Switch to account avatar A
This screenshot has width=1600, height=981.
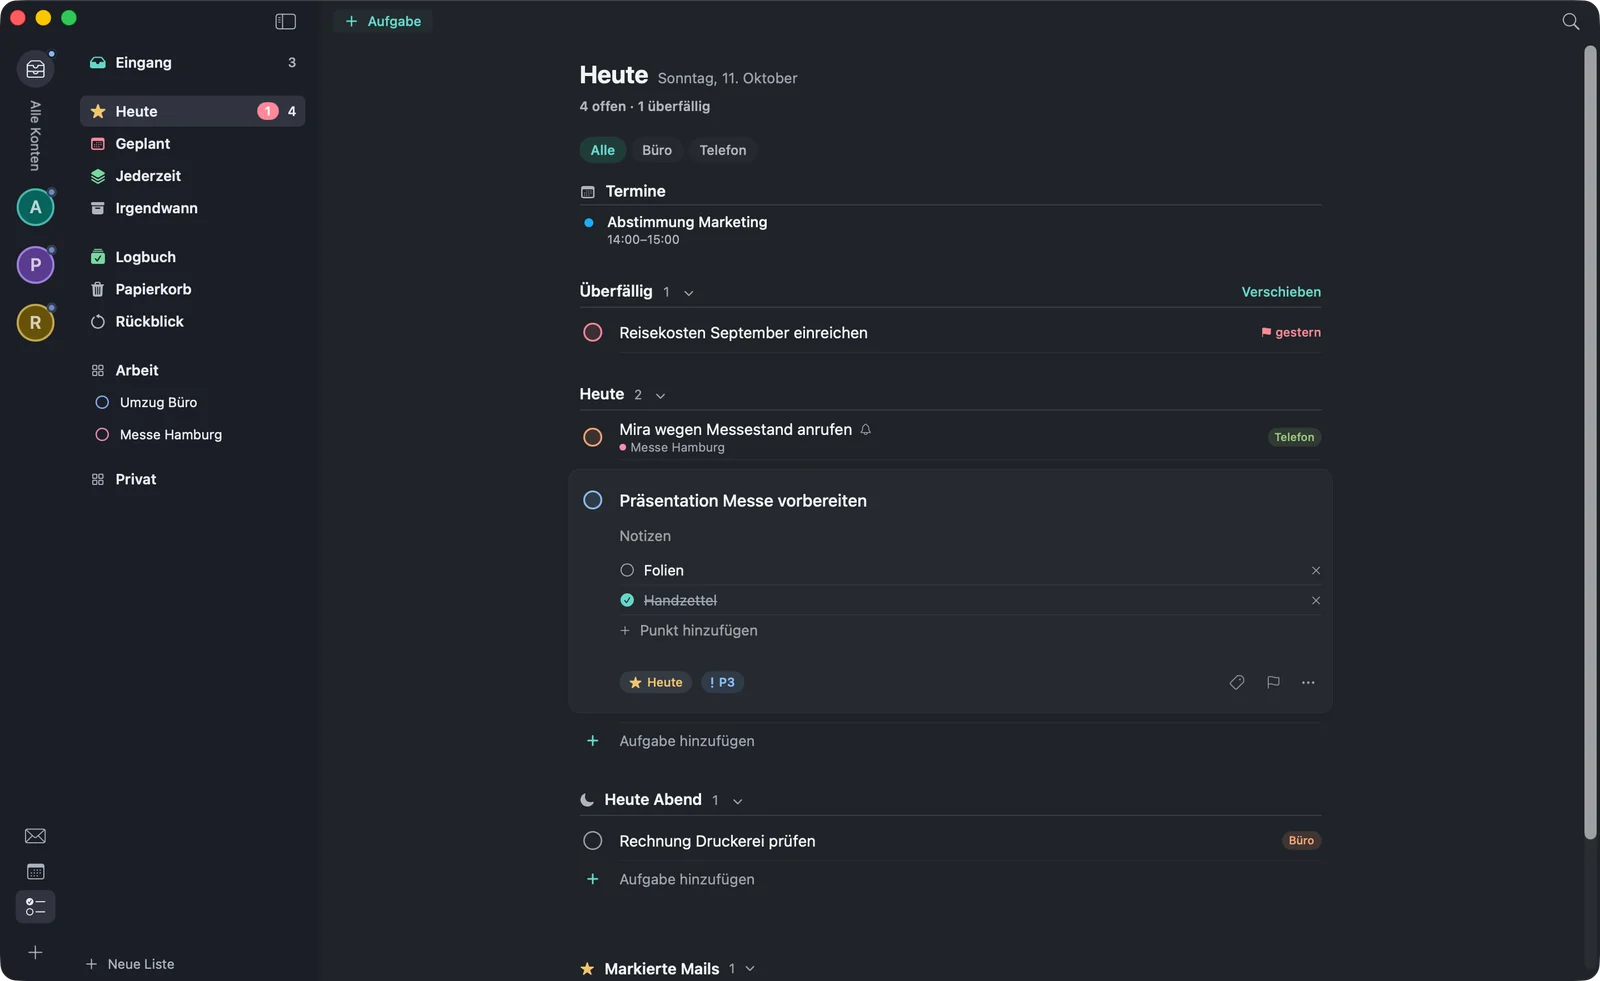[x=36, y=207]
